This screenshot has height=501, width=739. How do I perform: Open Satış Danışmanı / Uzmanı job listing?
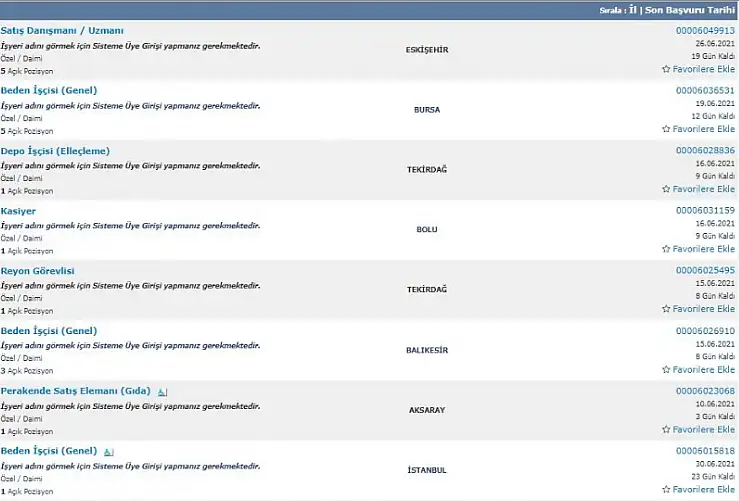[62, 31]
